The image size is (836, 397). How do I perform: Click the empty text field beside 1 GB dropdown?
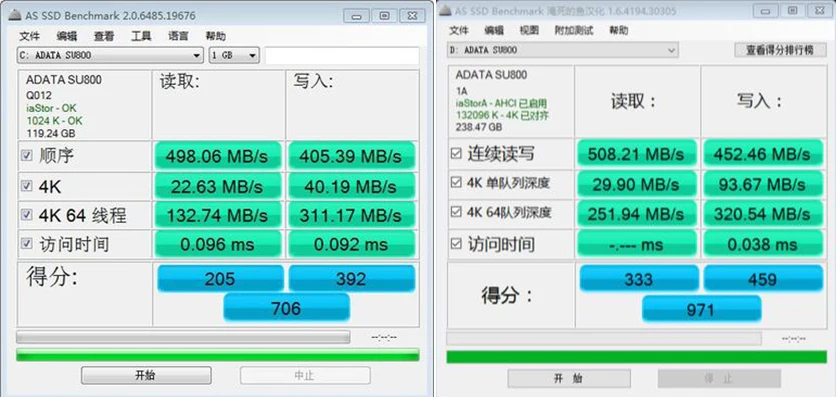tap(342, 55)
